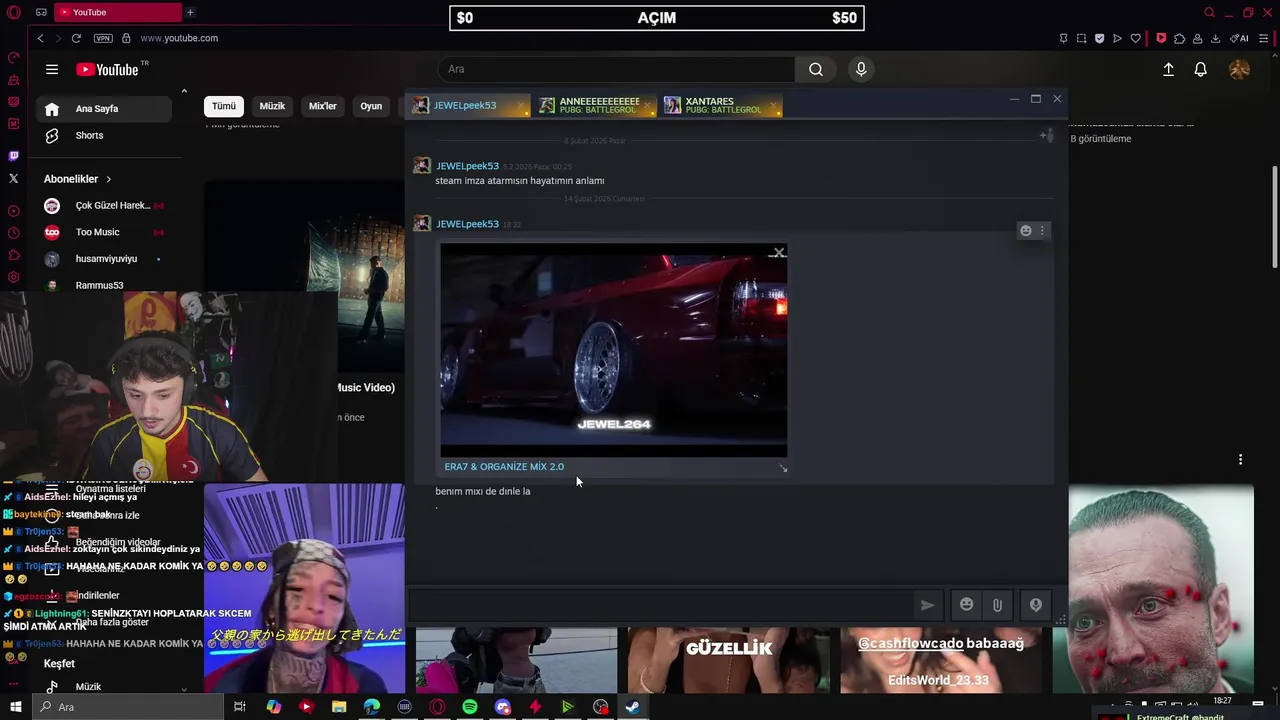
Task: Open Steam chat voice microphone button
Action: click(1036, 605)
